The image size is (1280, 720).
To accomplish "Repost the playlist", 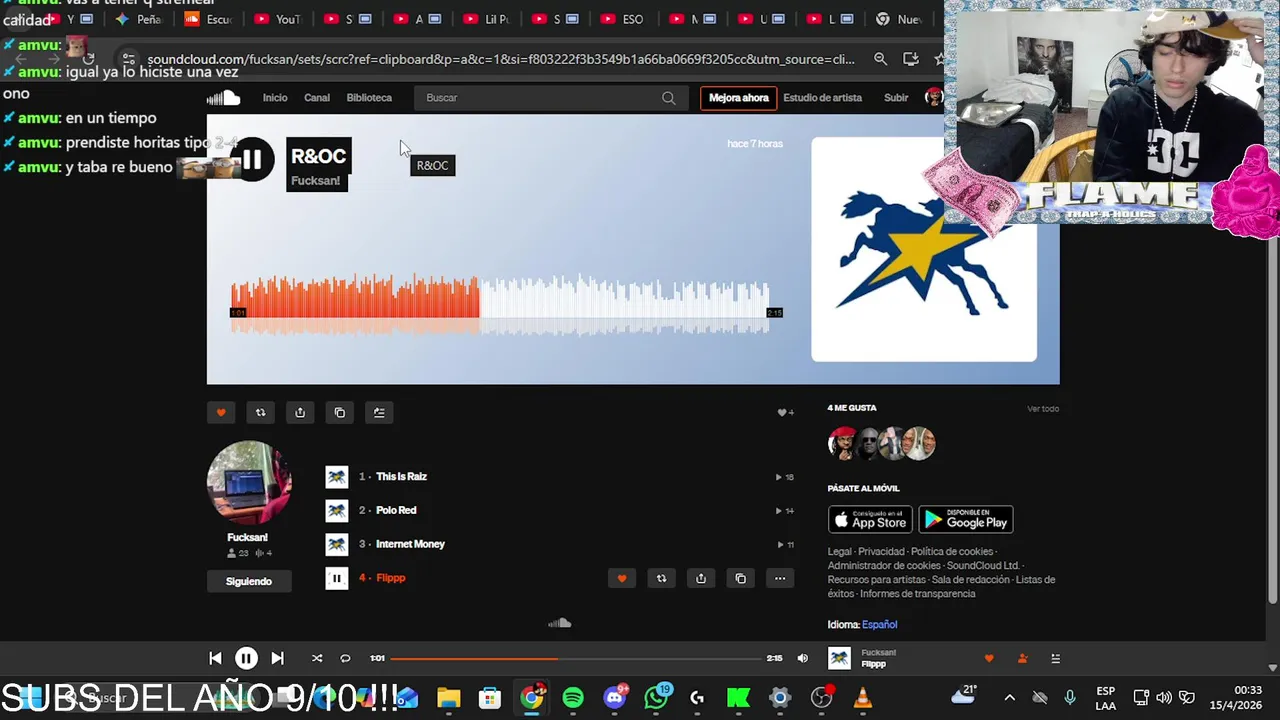I will [x=260, y=412].
